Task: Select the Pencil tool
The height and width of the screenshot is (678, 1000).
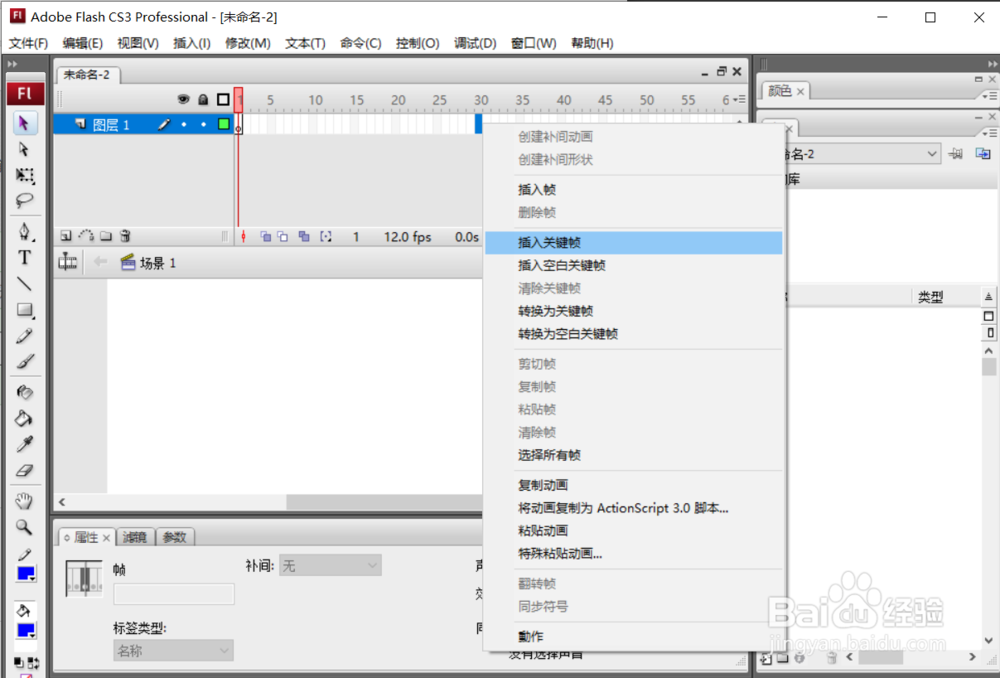Action: pyautogui.click(x=24, y=336)
